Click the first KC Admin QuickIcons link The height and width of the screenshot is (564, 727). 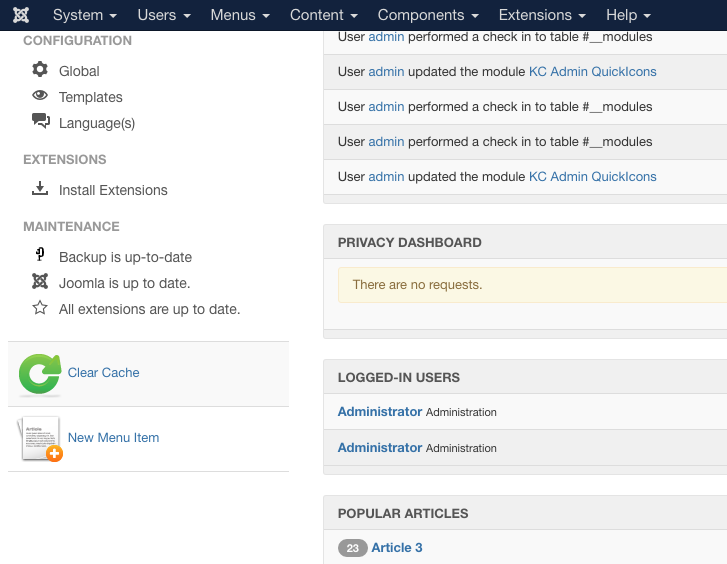(593, 71)
